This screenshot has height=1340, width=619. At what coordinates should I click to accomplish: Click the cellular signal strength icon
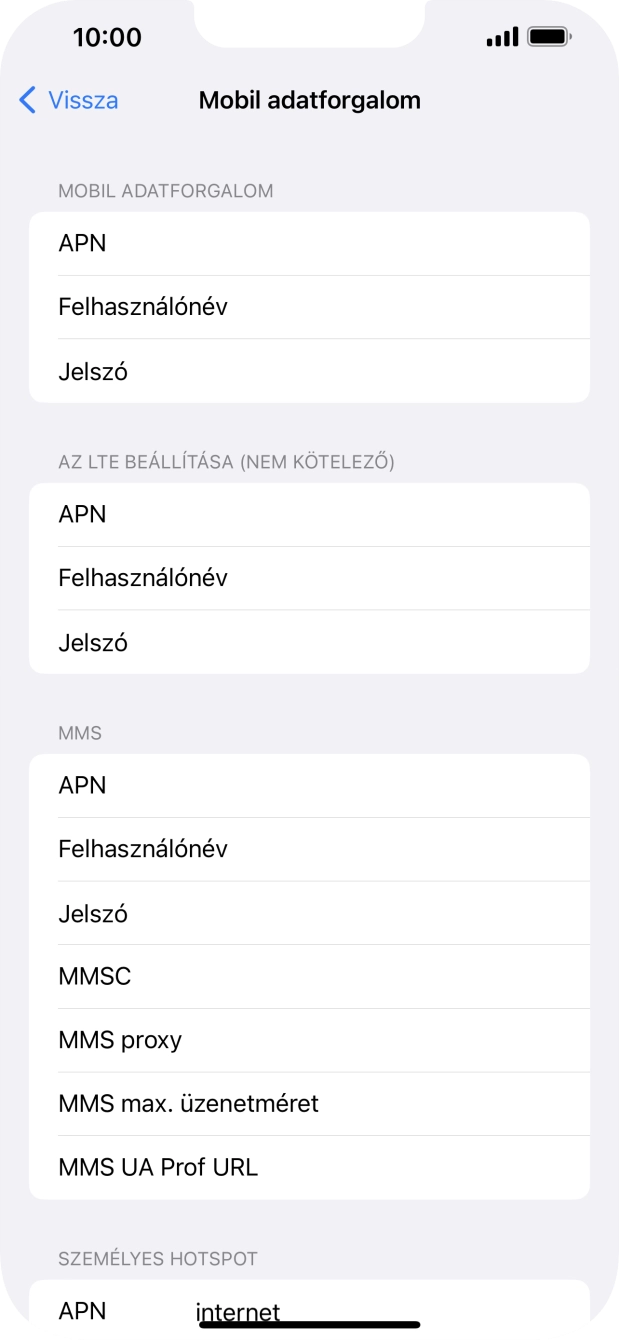504,37
